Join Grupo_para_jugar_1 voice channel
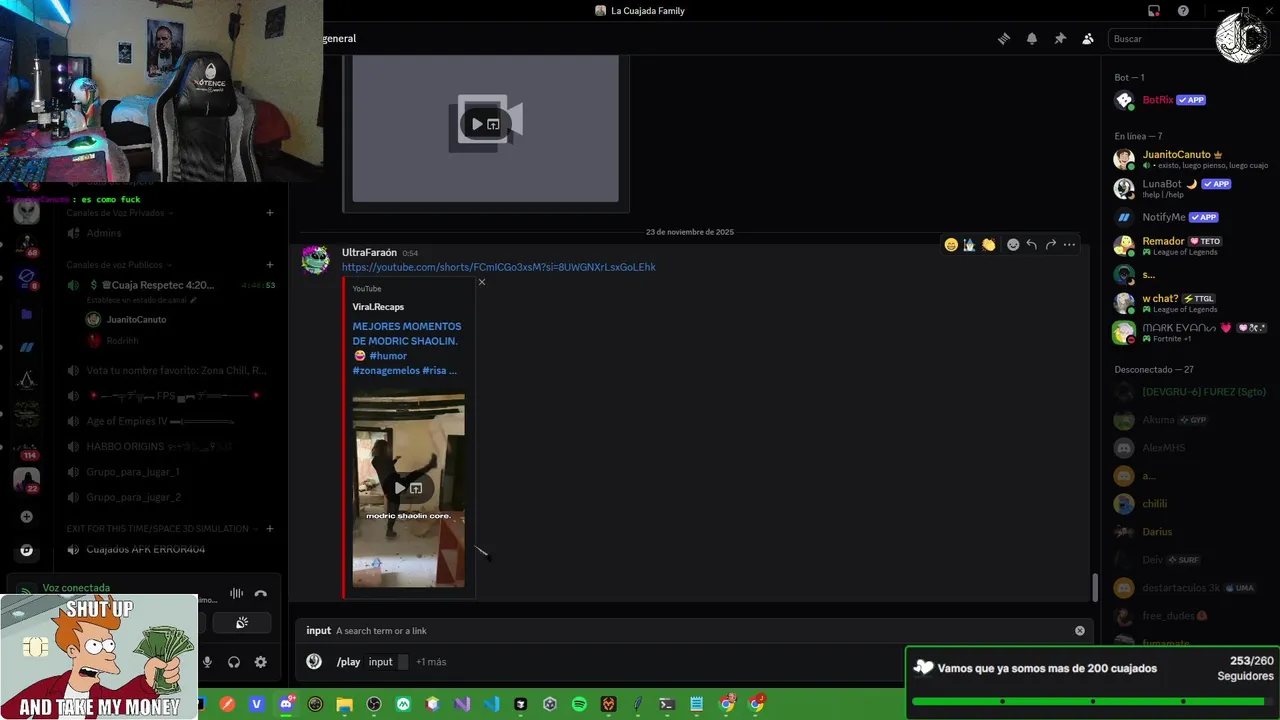 coord(170,472)
